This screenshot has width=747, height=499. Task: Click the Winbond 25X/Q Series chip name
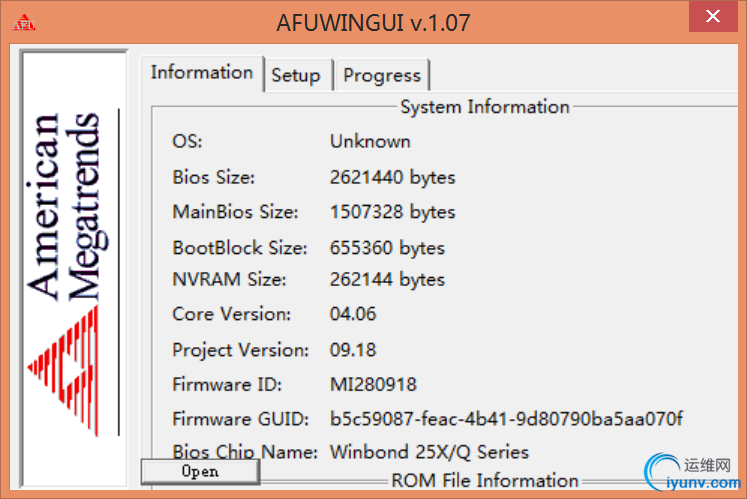click(x=429, y=452)
